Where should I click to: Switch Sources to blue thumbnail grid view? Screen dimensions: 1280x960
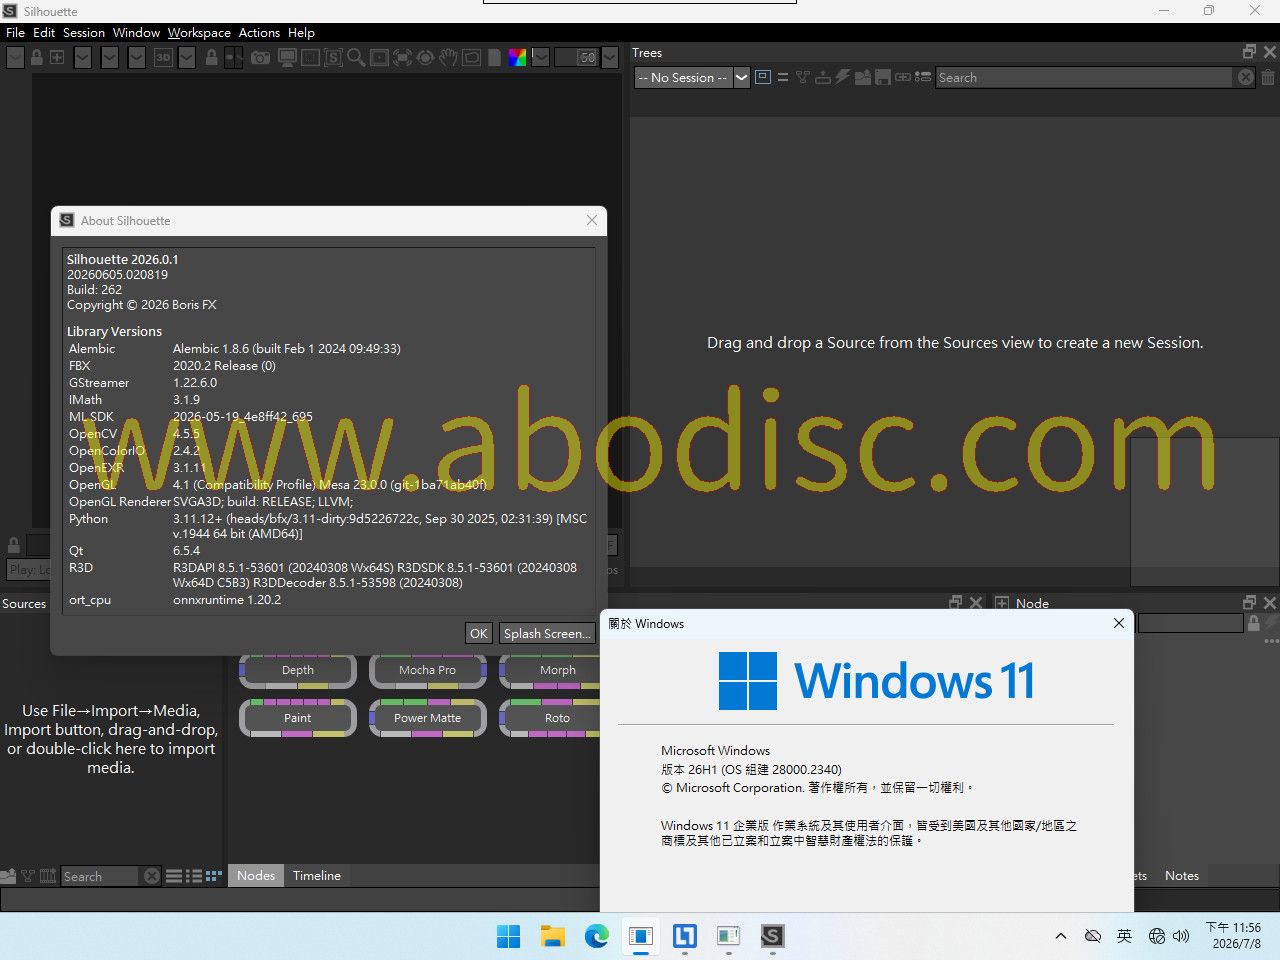214,876
